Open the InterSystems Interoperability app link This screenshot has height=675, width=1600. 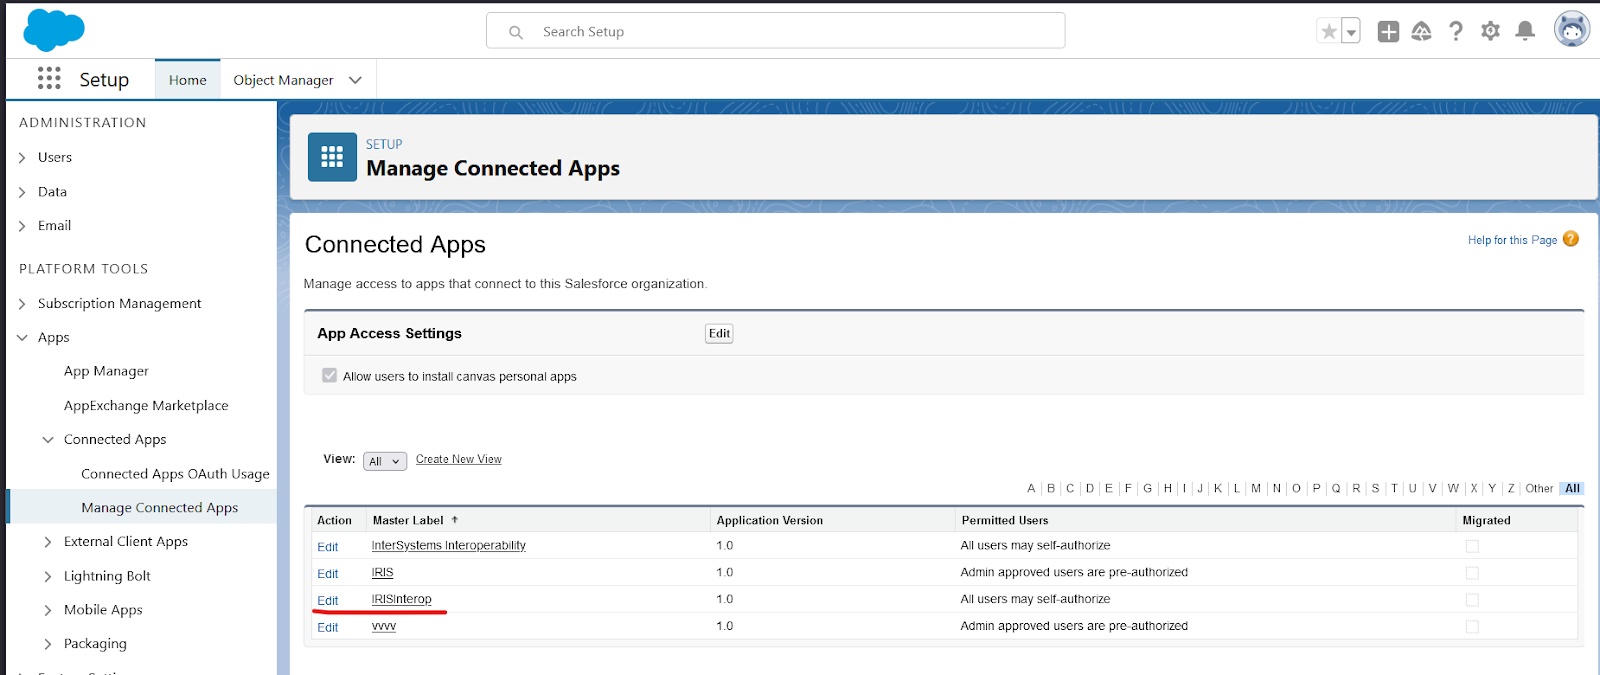(x=449, y=545)
